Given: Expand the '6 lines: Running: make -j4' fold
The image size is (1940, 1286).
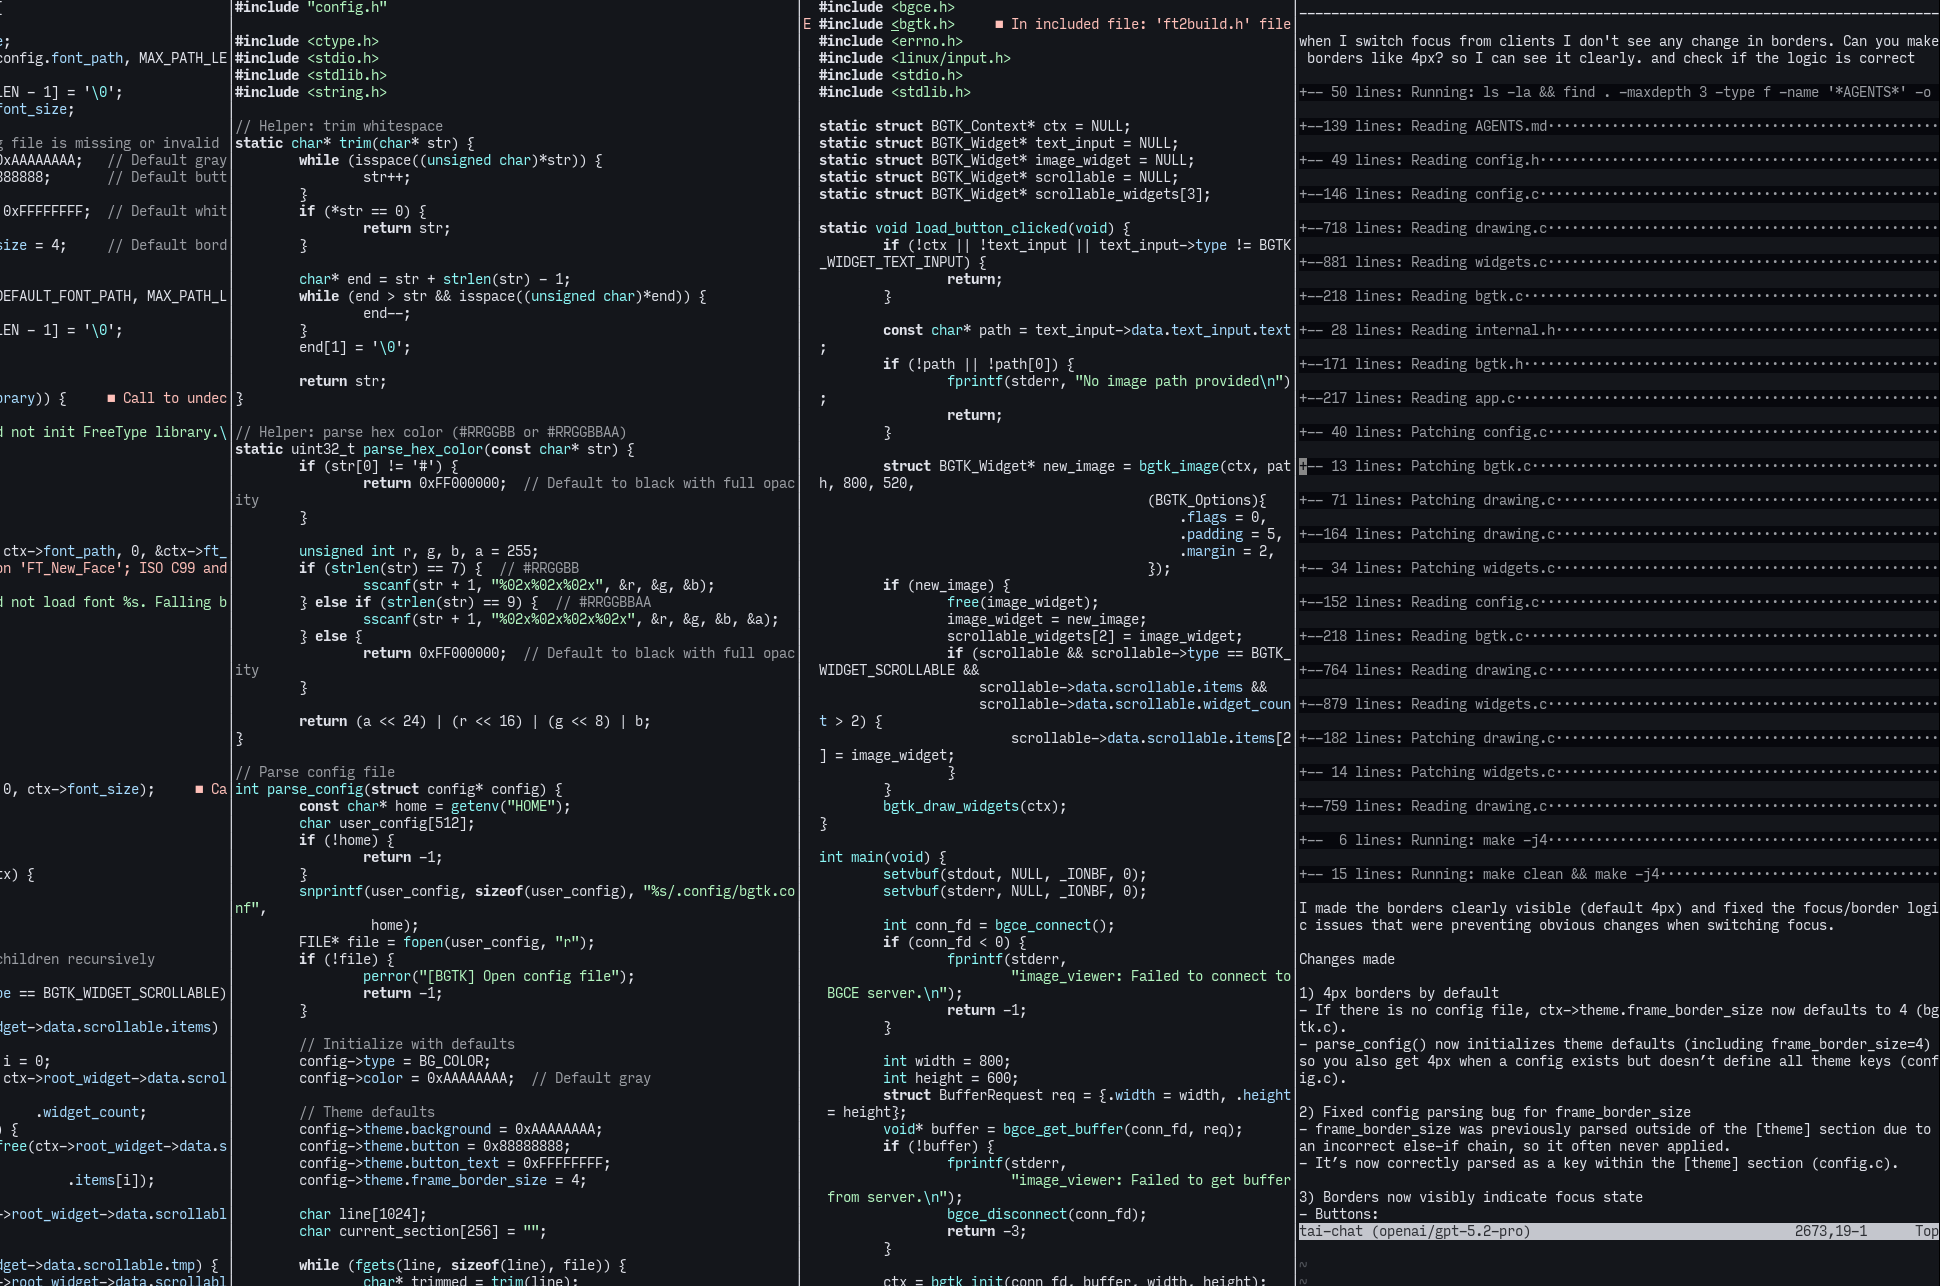Looking at the screenshot, I should tap(1618, 840).
